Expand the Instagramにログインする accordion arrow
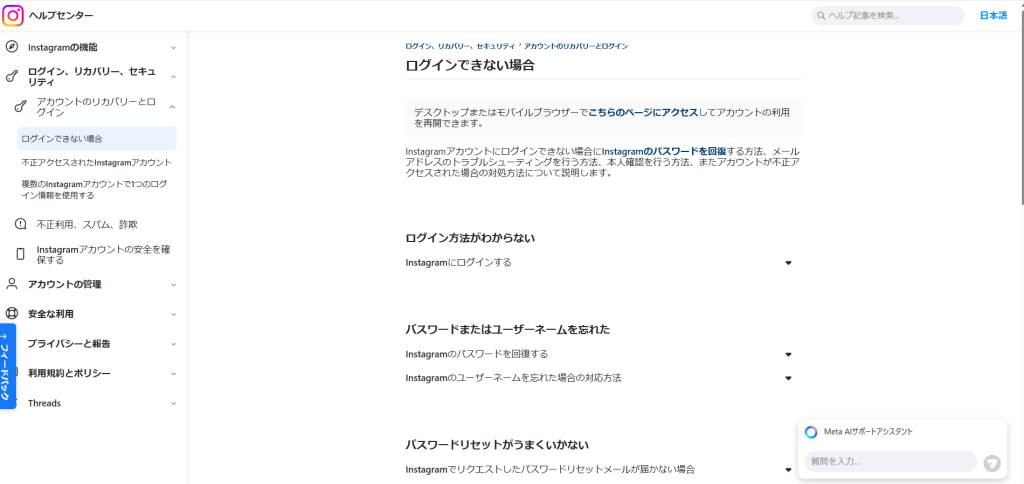The height and width of the screenshot is (484, 1024). tap(788, 263)
